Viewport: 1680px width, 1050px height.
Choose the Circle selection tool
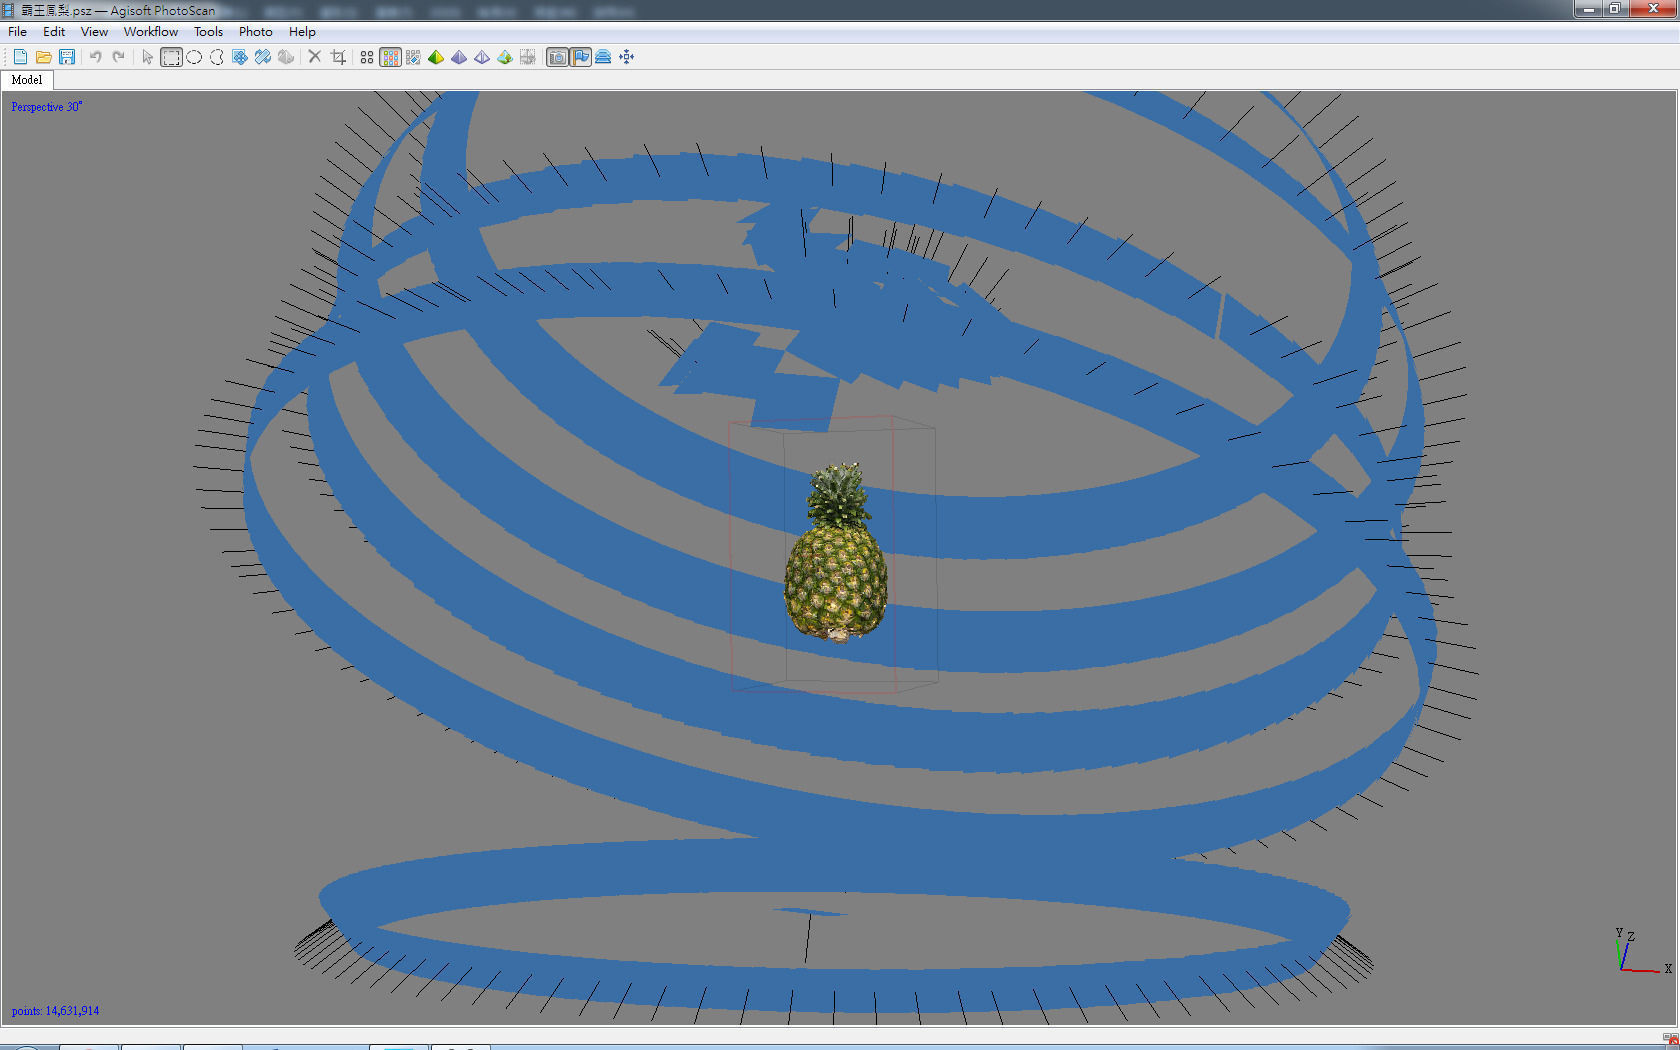click(194, 57)
